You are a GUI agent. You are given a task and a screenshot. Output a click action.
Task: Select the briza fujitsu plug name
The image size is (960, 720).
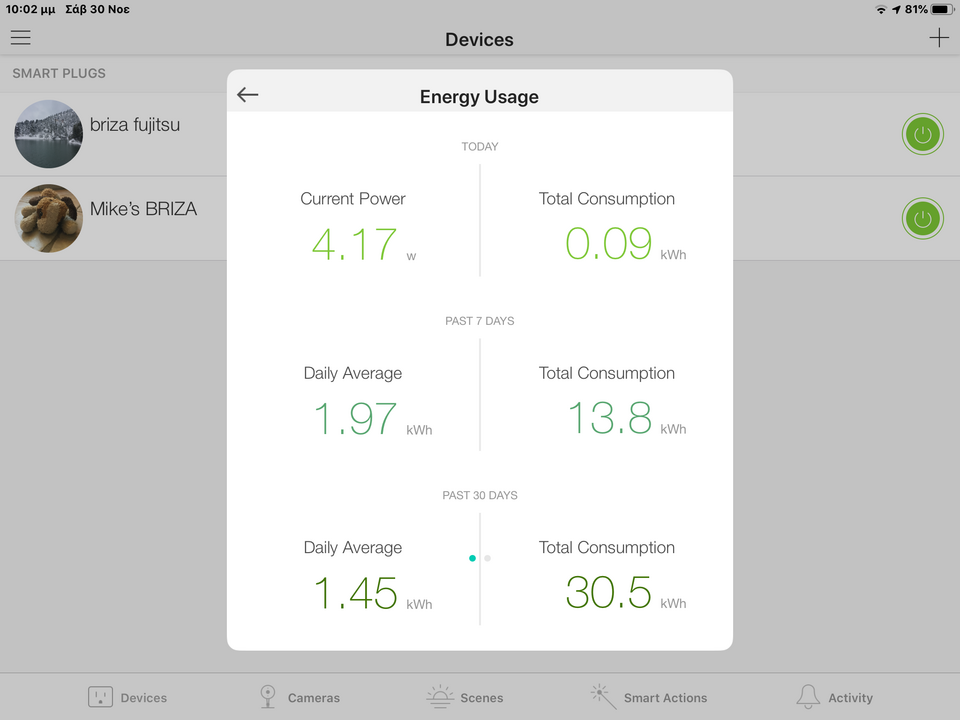pos(135,125)
